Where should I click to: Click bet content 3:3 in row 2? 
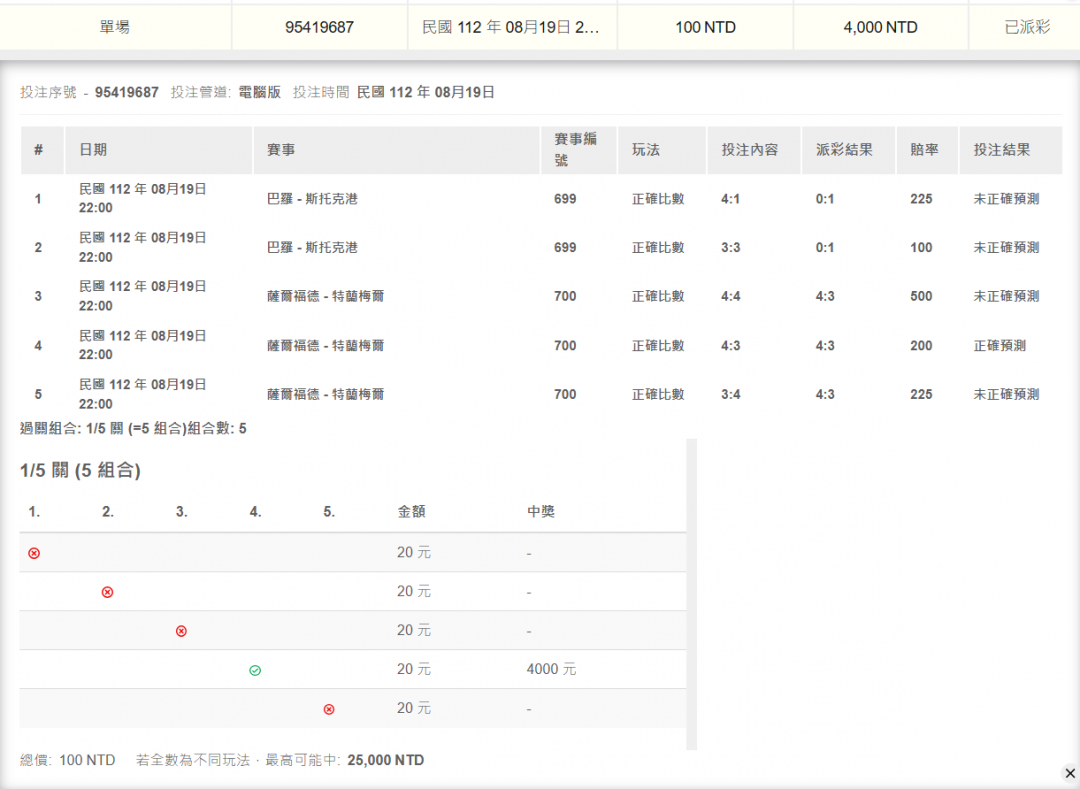coord(730,248)
